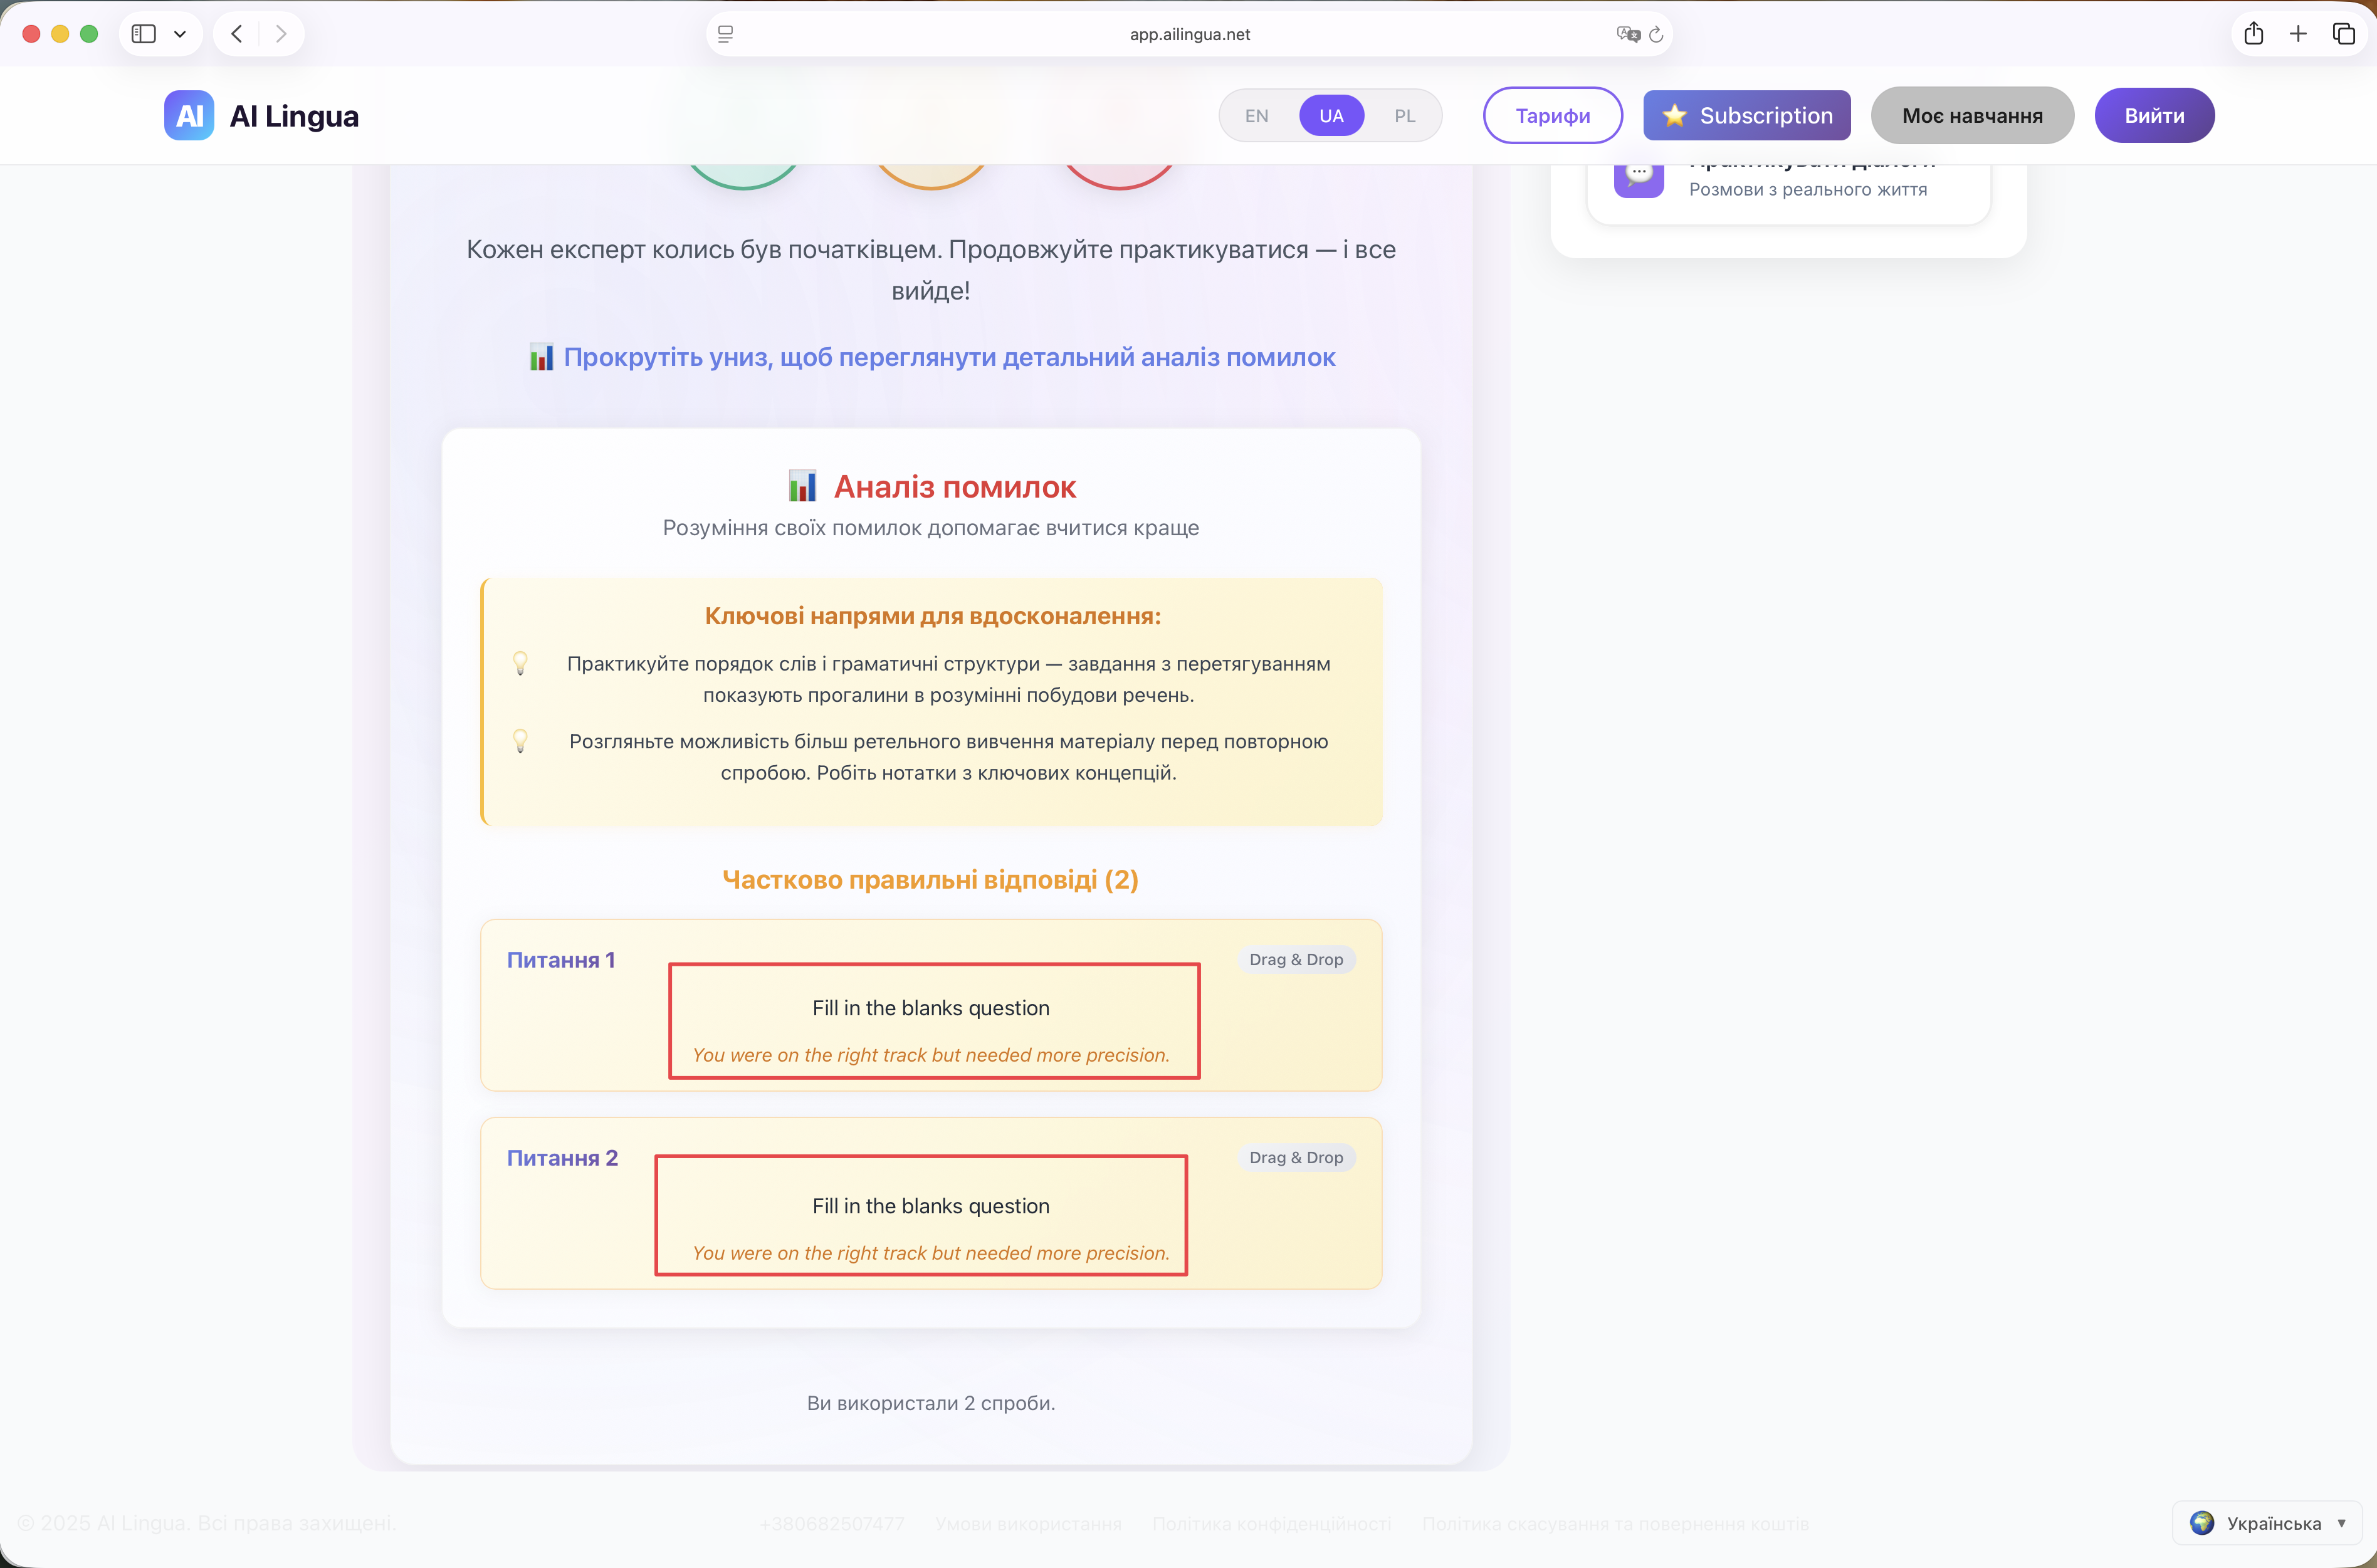Open the Тарифи pricing page
The width and height of the screenshot is (2377, 1568).
pos(1552,116)
